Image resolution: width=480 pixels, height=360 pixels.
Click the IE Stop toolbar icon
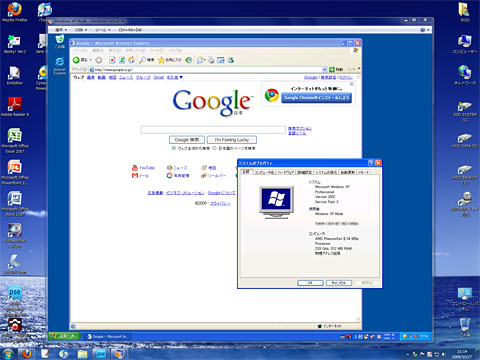click(x=112, y=60)
